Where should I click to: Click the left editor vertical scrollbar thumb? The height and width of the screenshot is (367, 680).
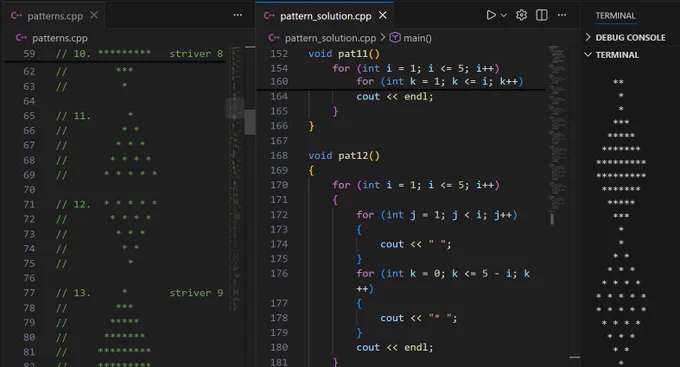(x=250, y=122)
